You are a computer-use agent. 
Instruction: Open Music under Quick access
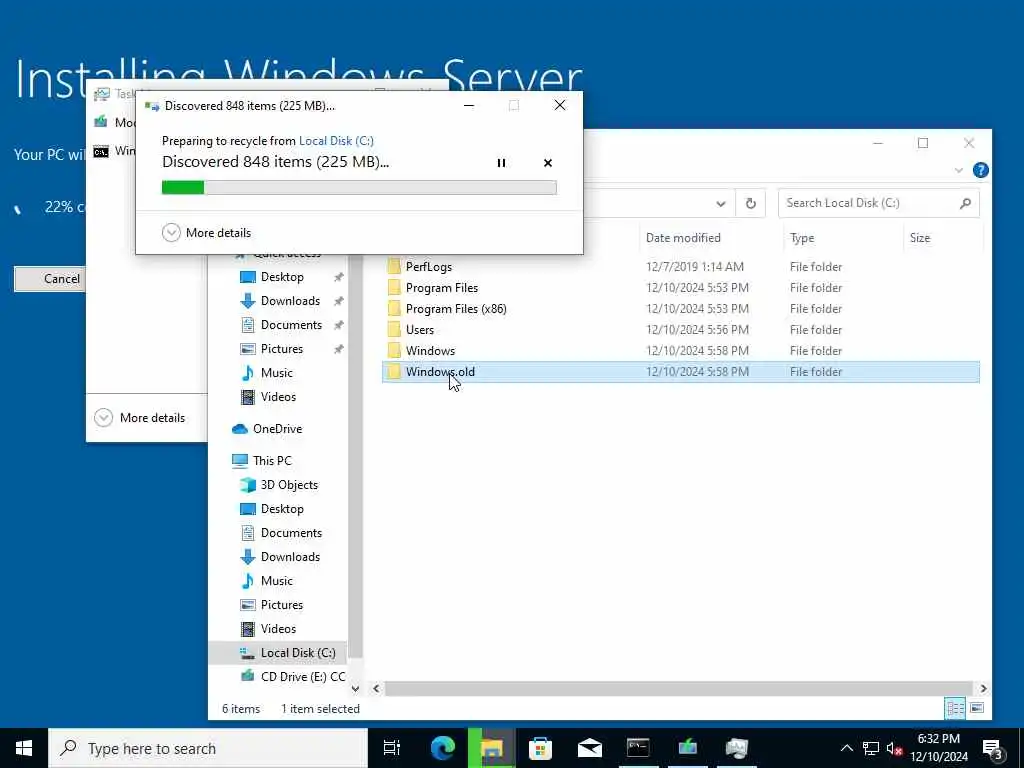276,373
